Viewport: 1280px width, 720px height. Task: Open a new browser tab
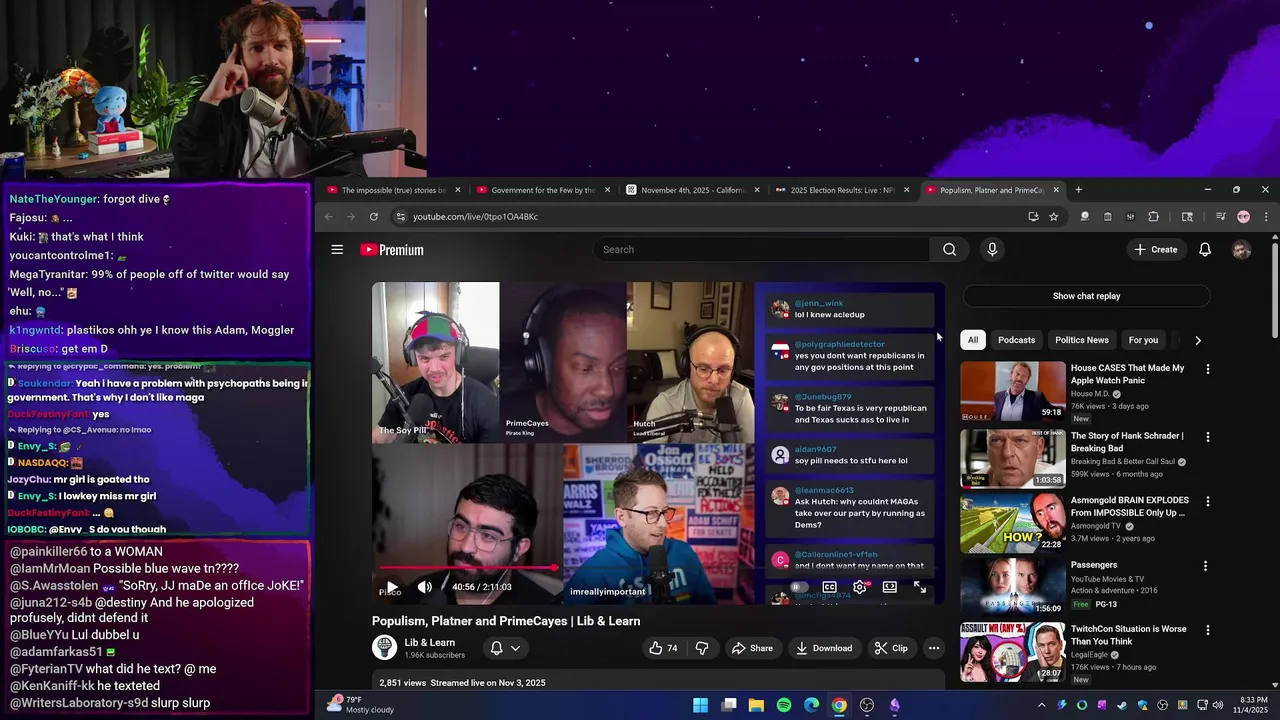pyautogui.click(x=1078, y=190)
